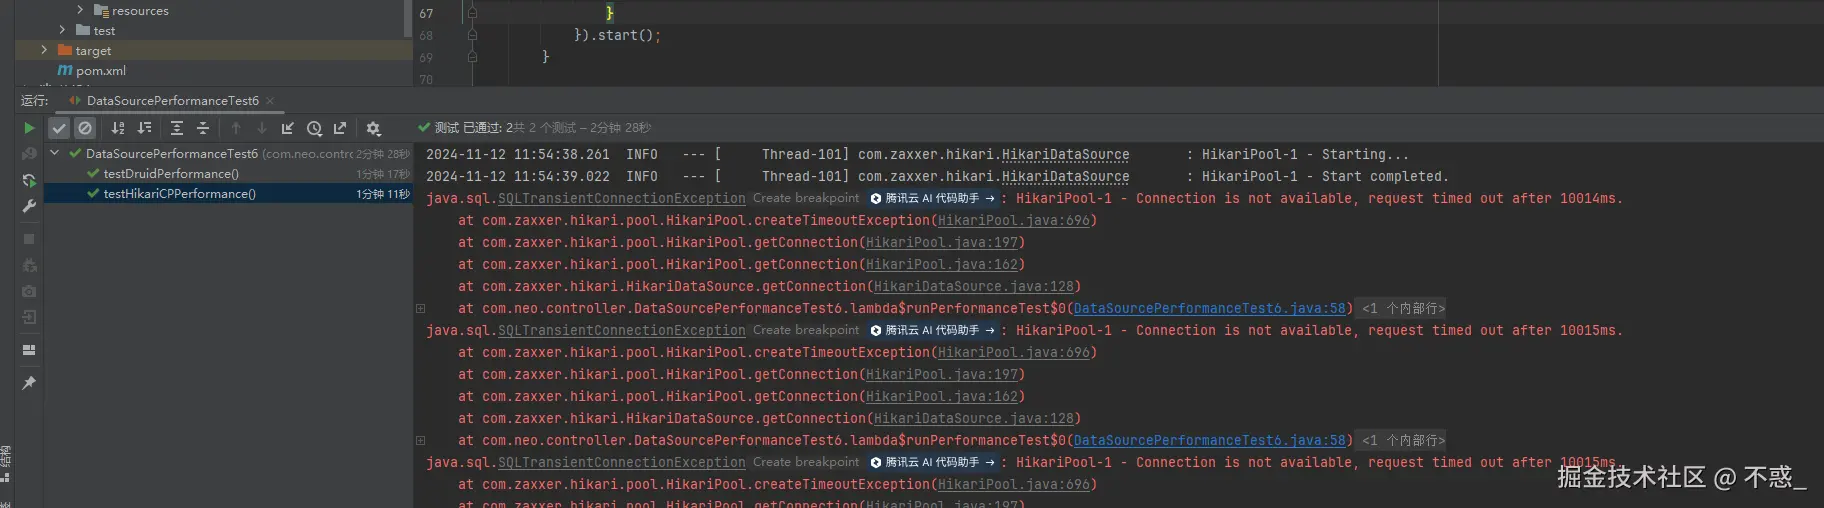This screenshot has height=508, width=1824.
Task: Collapse the DataSourcePerformanceTest6 test tree node
Action: [54, 153]
